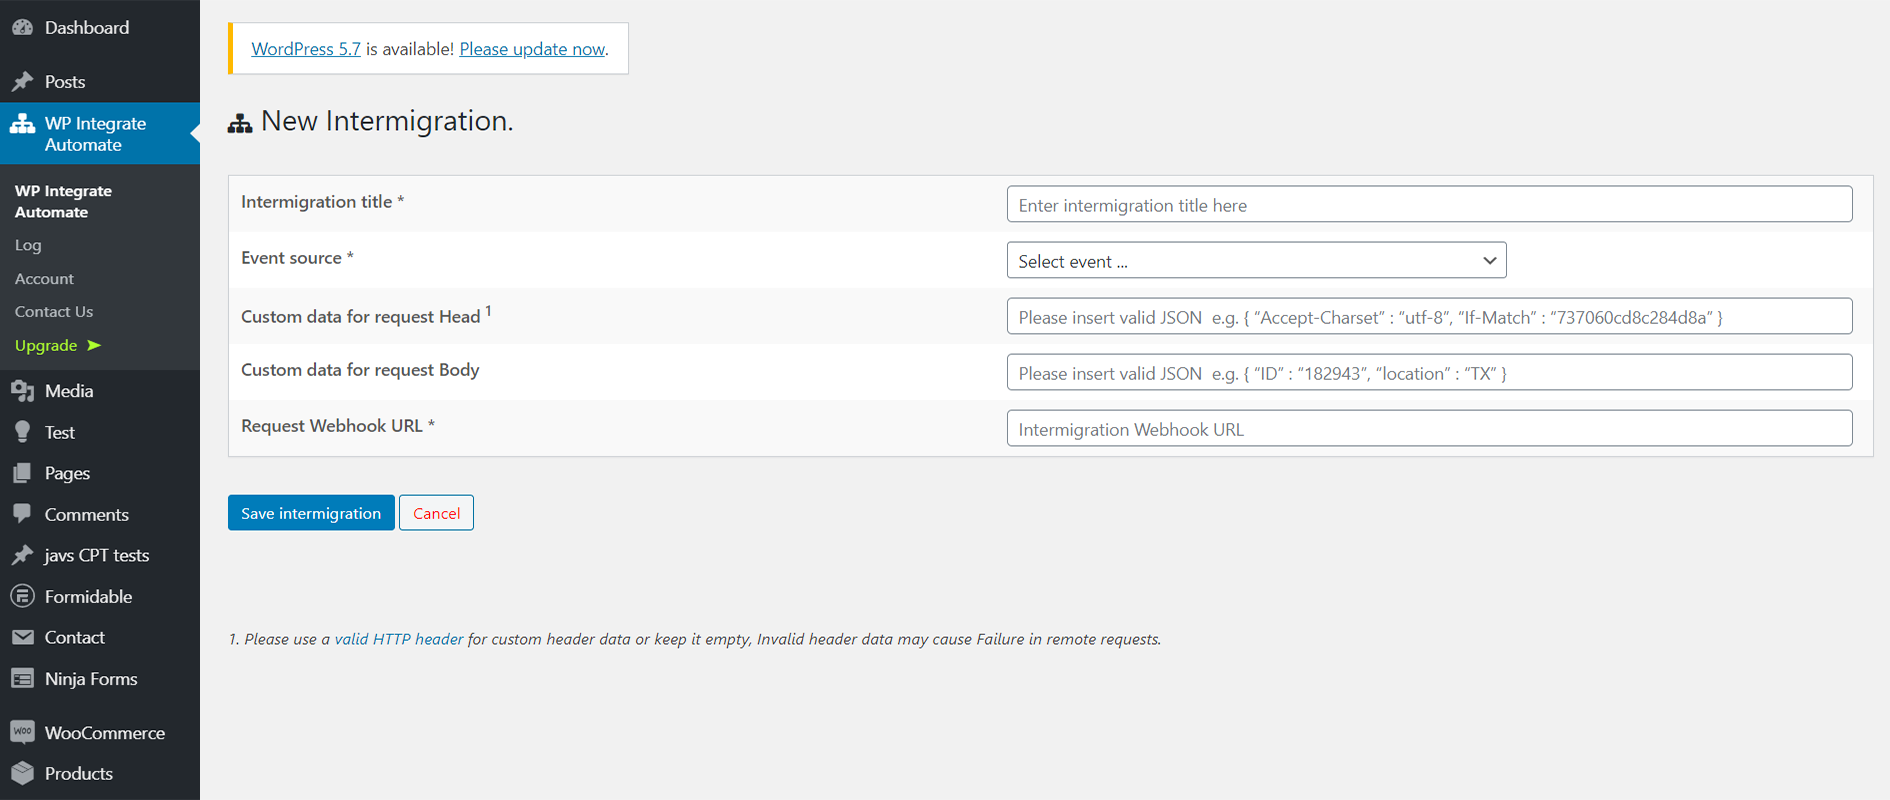Open the valid HTTP header link
This screenshot has width=1890, height=800.
pyautogui.click(x=399, y=639)
